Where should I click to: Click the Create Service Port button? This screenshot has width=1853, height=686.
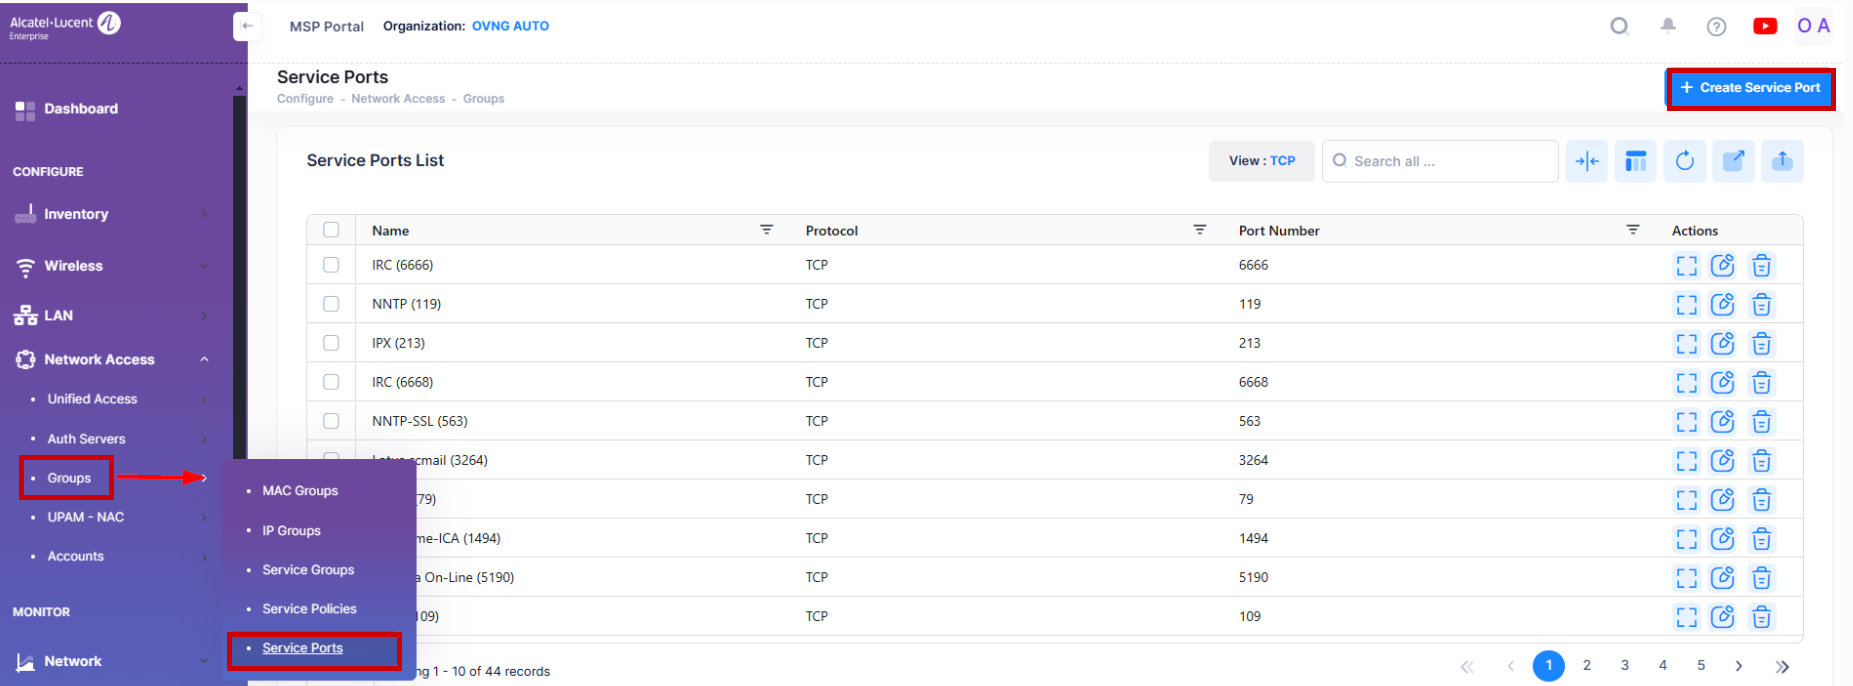(x=1750, y=88)
